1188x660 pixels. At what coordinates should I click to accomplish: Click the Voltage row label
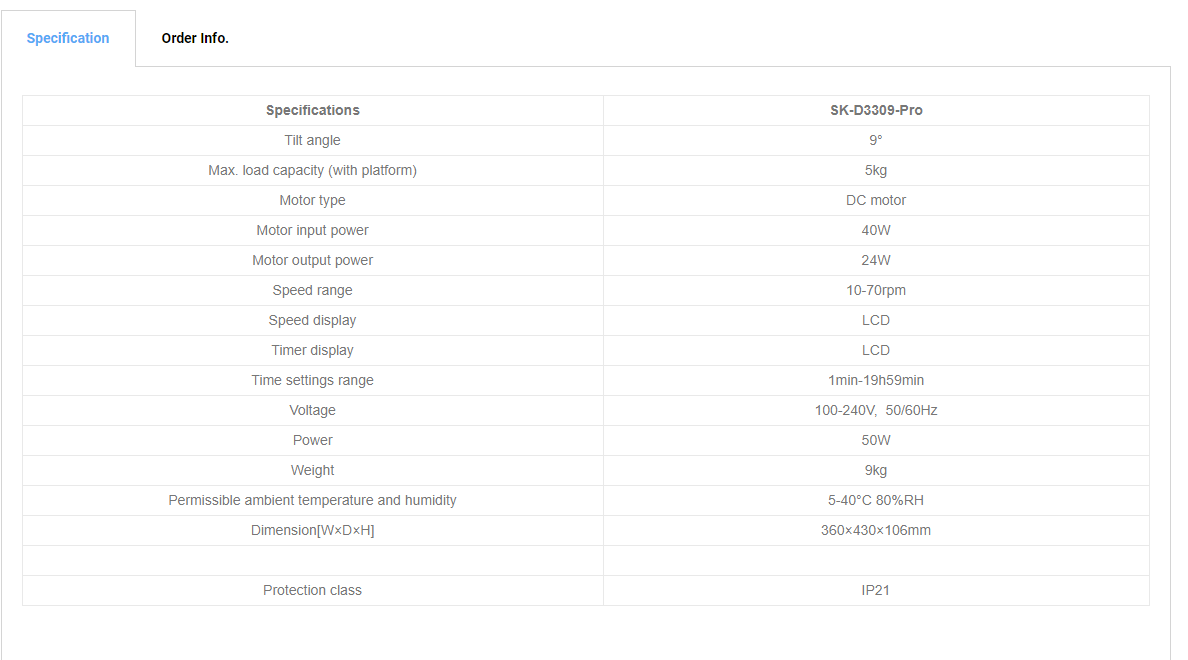(x=312, y=411)
